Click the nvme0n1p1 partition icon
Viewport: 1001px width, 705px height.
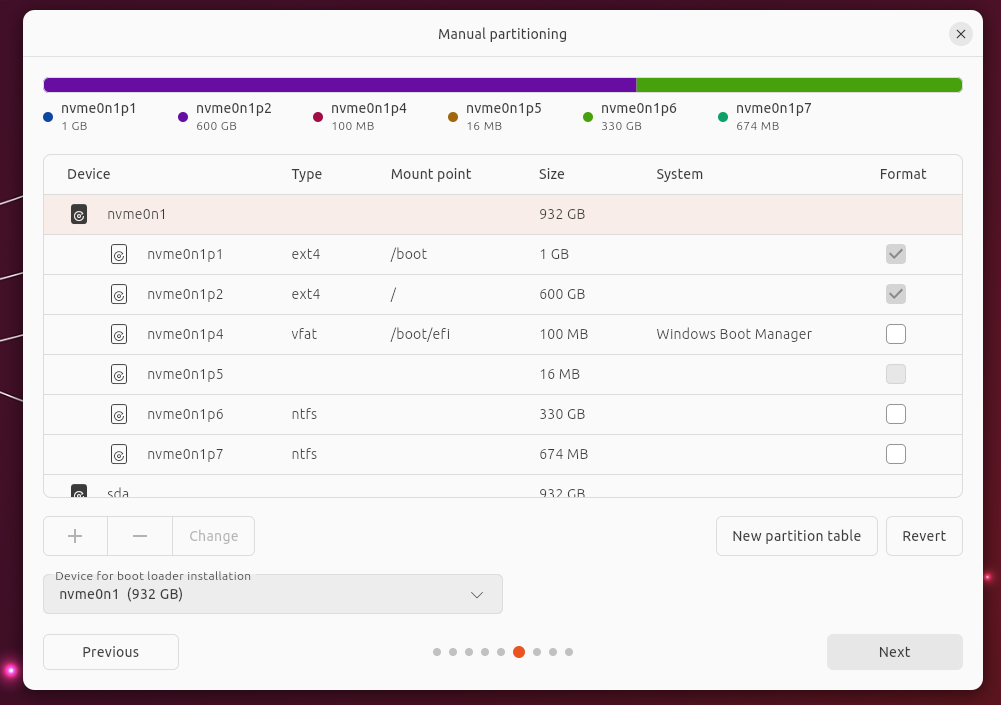(119, 254)
